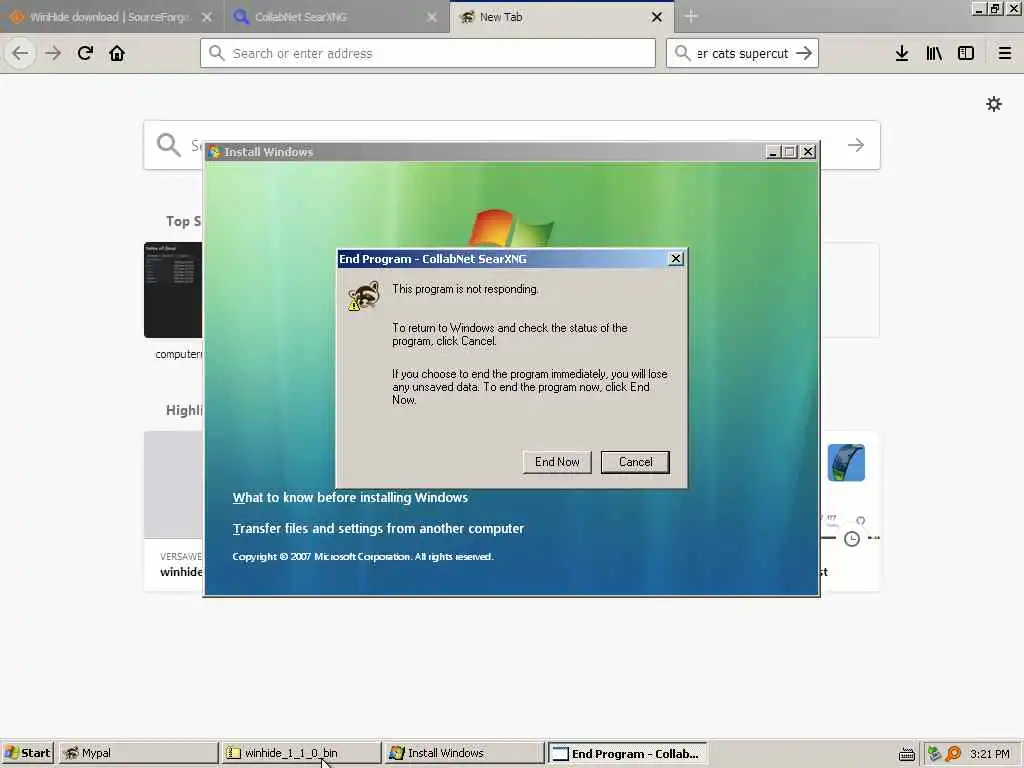
Task: Click the Install Windows title bar icon
Action: pos(214,152)
